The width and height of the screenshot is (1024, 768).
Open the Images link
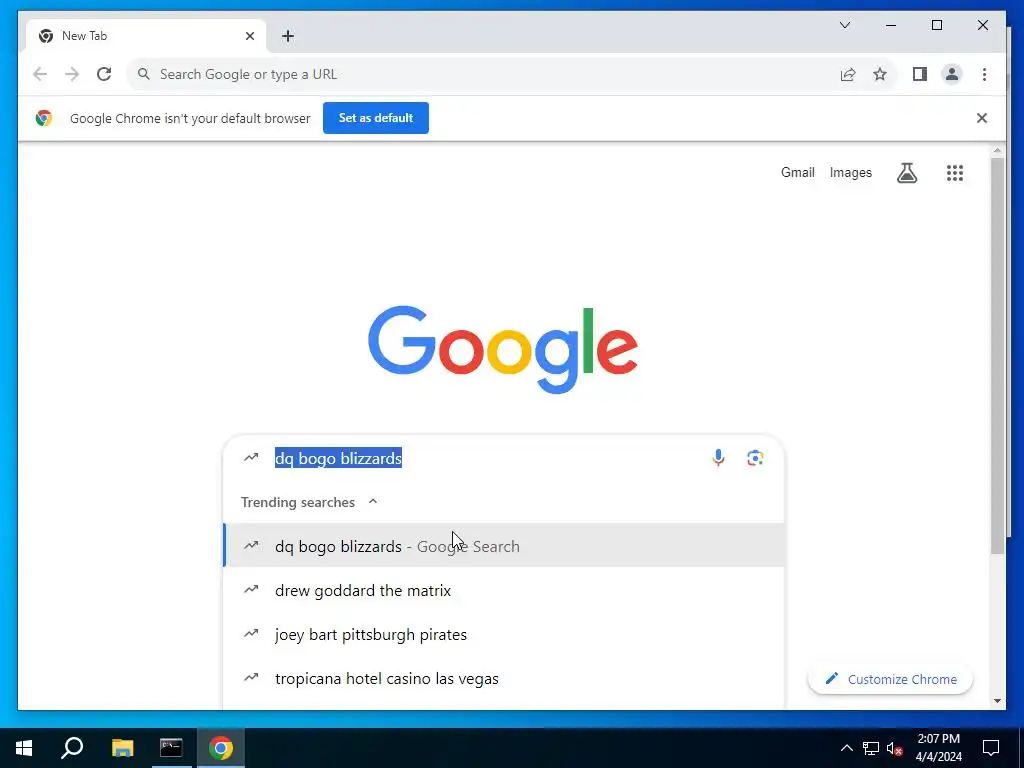[850, 172]
